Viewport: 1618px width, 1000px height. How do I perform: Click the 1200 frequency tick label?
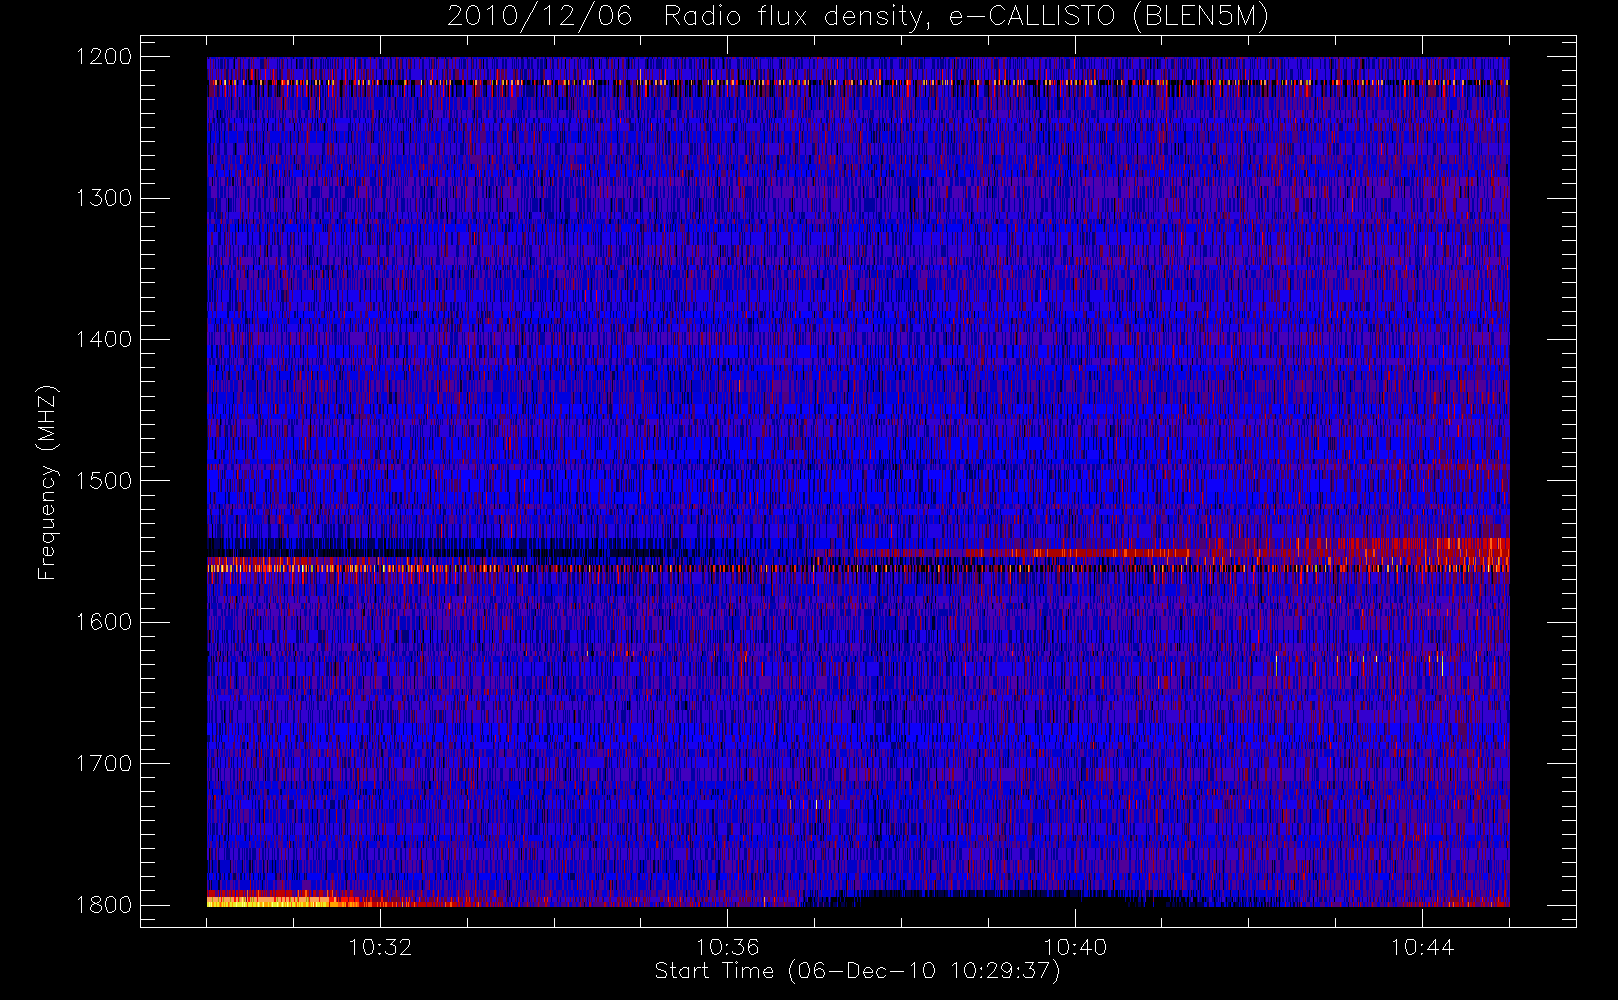(x=104, y=57)
